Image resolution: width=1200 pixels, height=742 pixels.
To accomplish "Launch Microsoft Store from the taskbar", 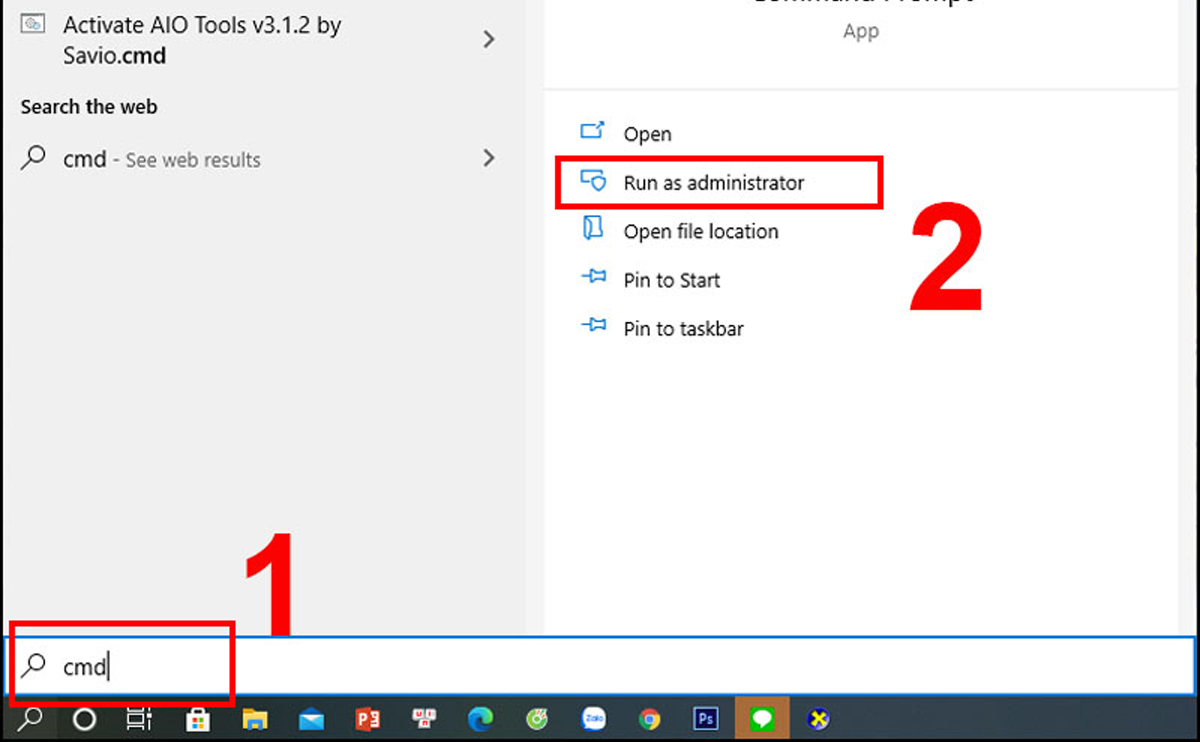I will pyautogui.click(x=198, y=719).
